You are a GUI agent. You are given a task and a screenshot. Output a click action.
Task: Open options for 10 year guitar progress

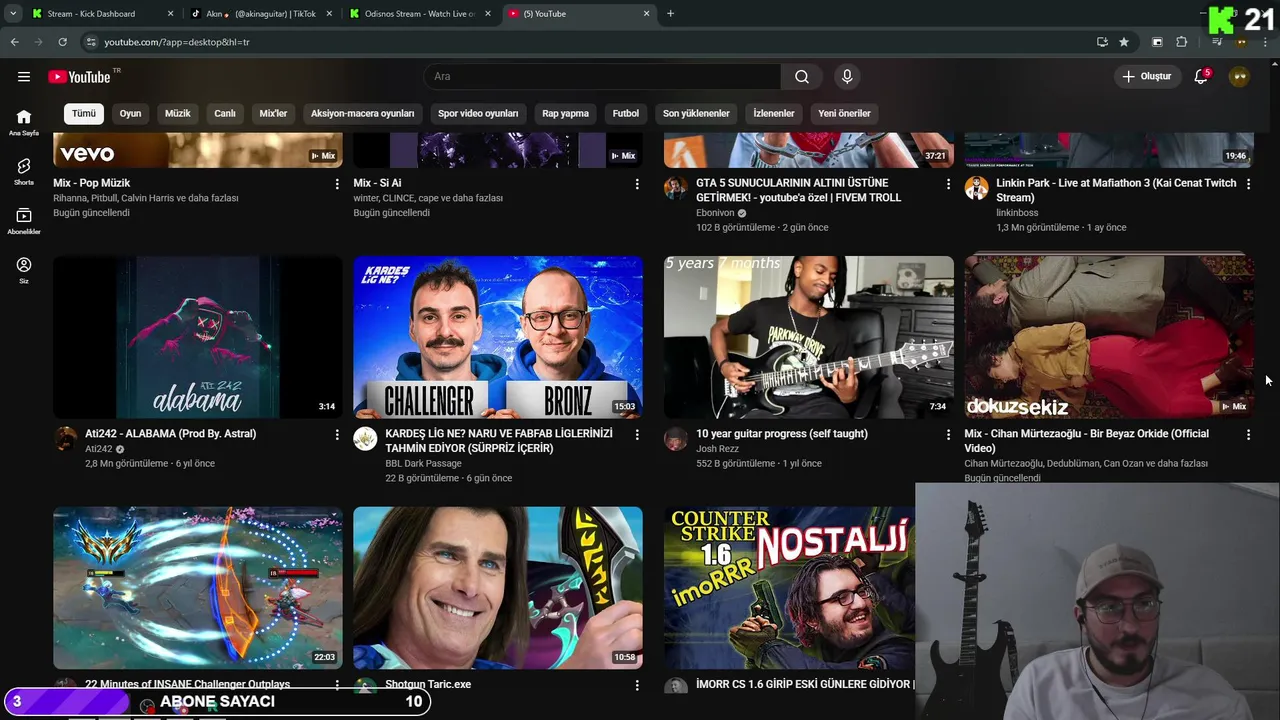948,435
